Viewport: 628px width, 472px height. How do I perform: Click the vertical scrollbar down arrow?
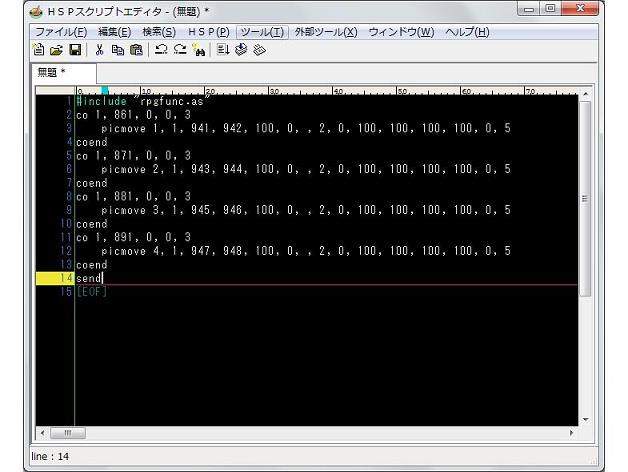[x=586, y=420]
